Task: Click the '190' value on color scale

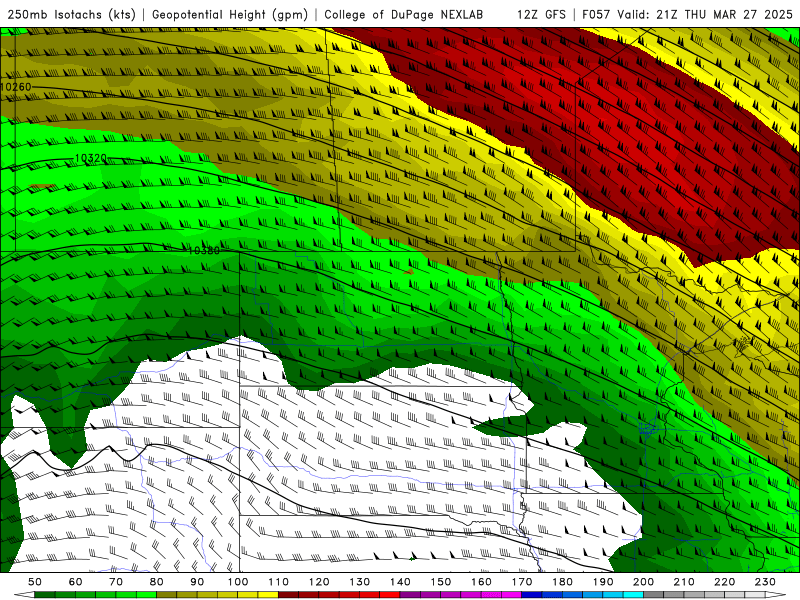Action: [603, 582]
